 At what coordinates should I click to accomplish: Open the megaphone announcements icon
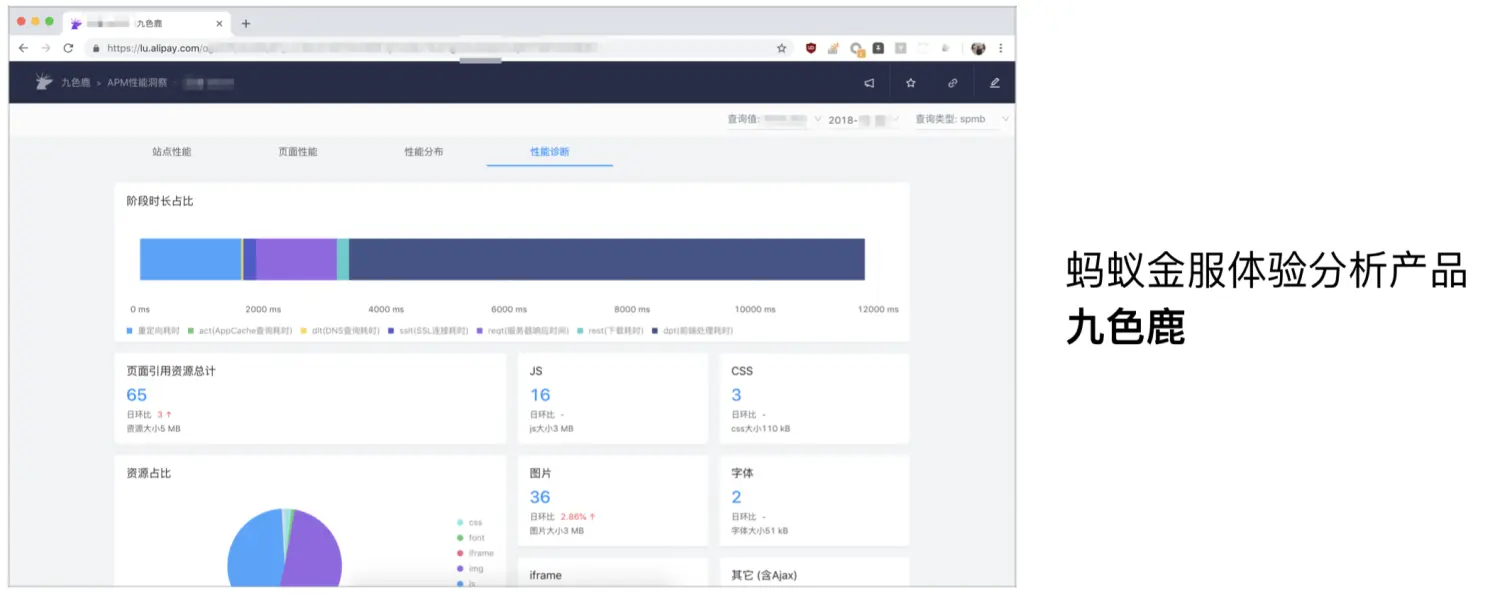pos(869,83)
